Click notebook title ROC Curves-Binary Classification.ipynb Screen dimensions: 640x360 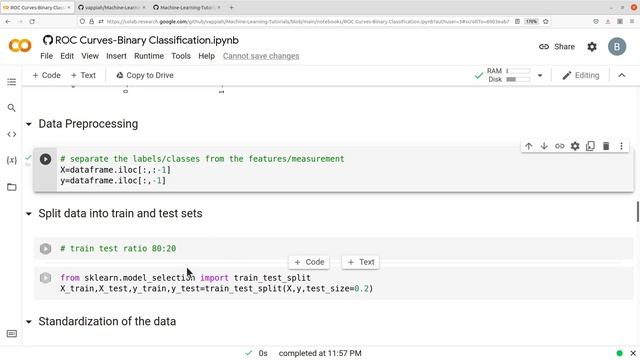click(147, 40)
